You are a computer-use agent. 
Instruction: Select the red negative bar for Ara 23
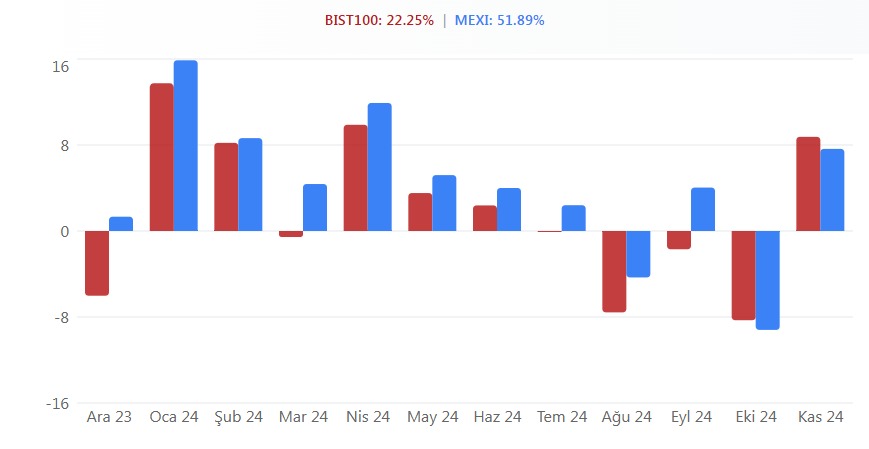[x=97, y=263]
